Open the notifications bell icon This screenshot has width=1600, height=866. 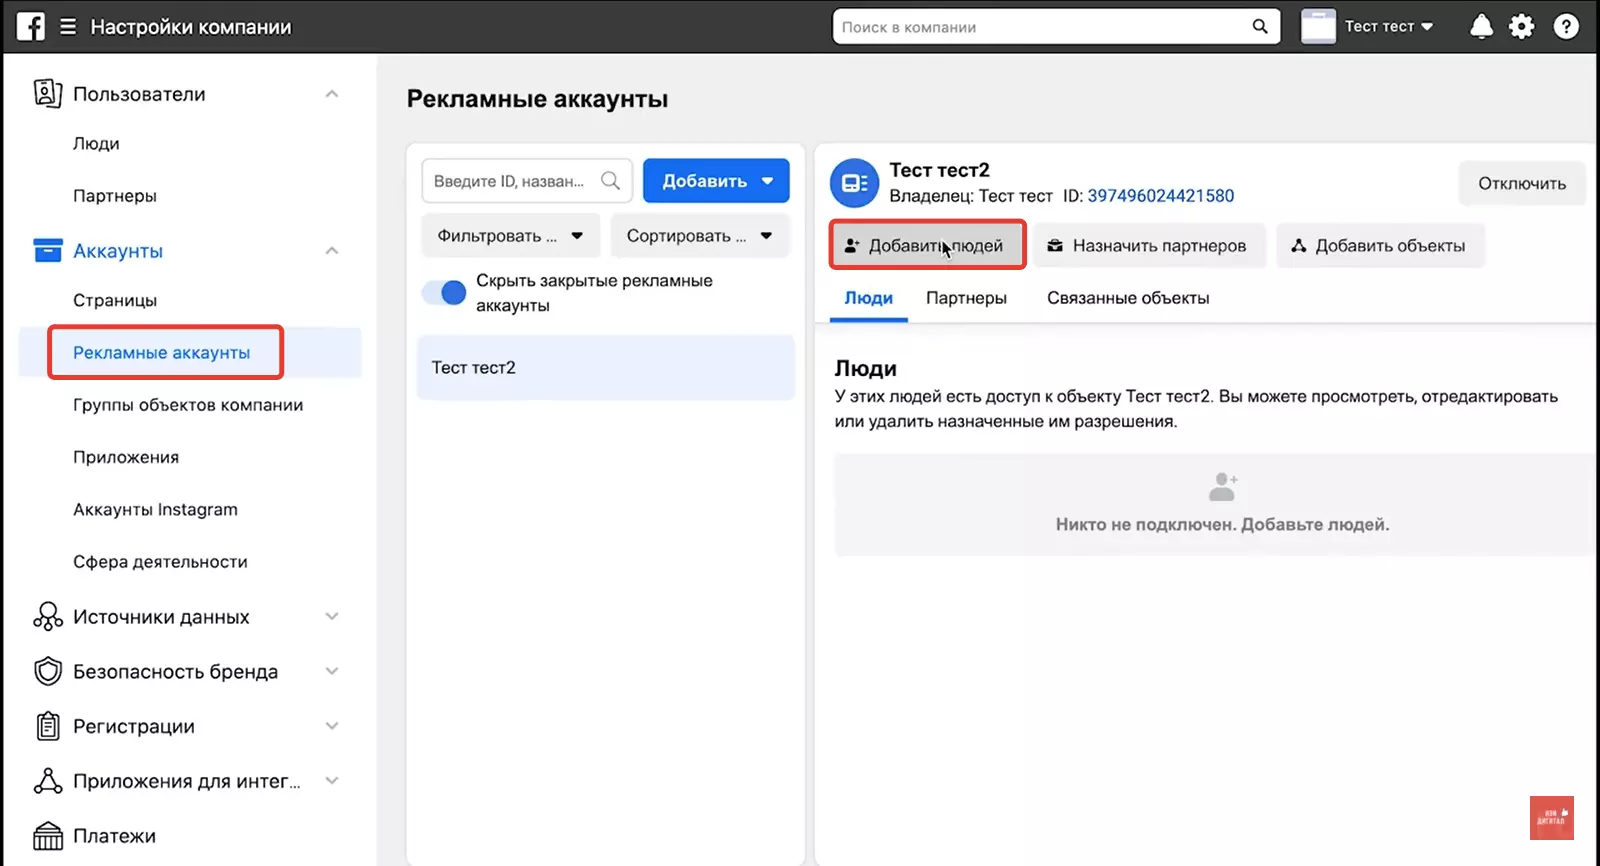(1481, 27)
